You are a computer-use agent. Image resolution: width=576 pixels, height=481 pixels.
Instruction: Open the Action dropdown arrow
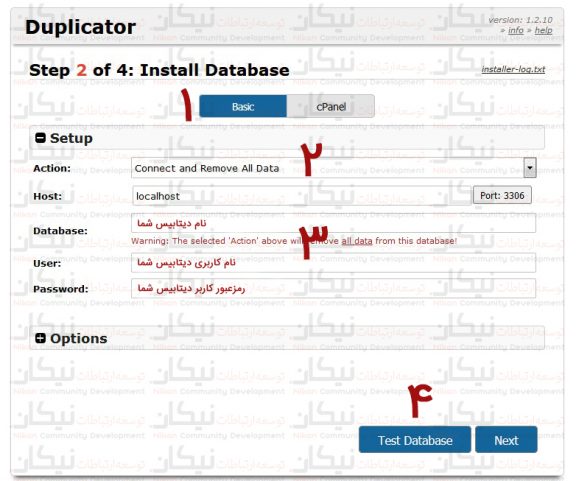pos(529,168)
